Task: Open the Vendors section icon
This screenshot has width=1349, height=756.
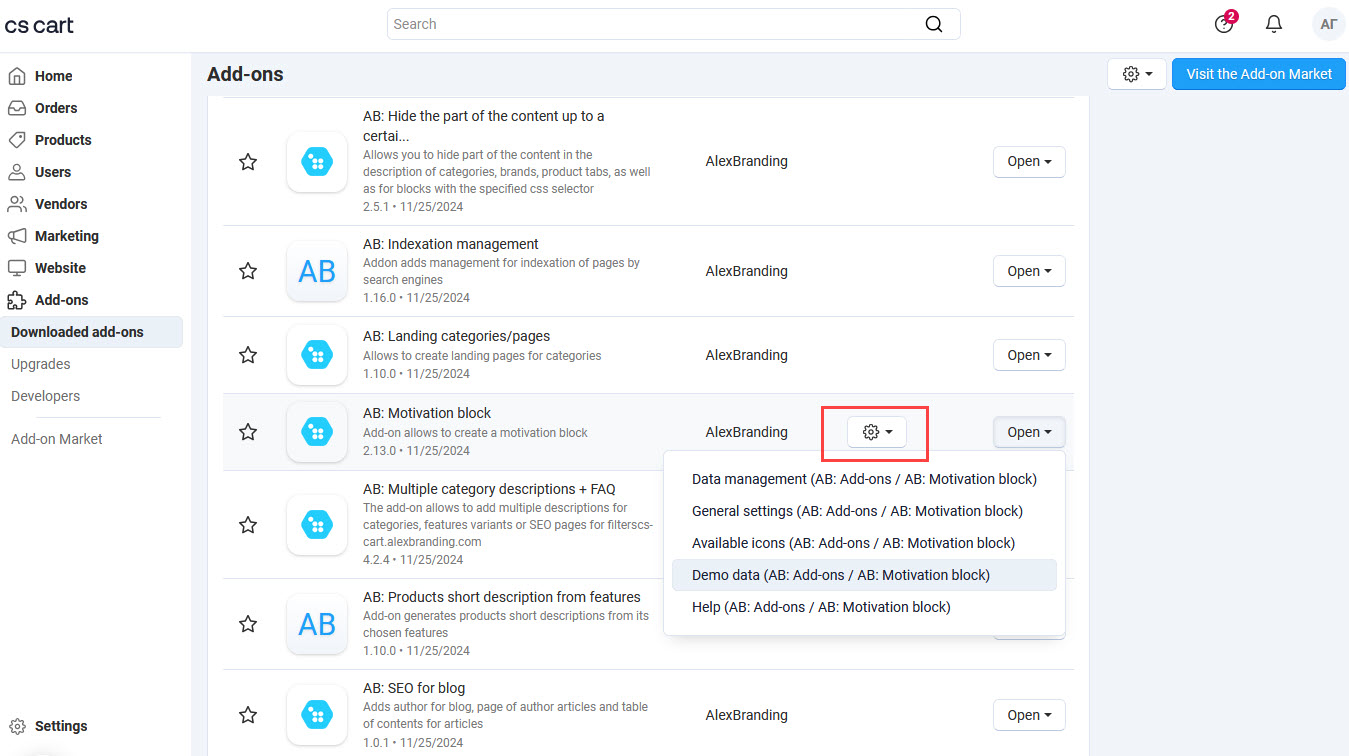Action: (16, 203)
